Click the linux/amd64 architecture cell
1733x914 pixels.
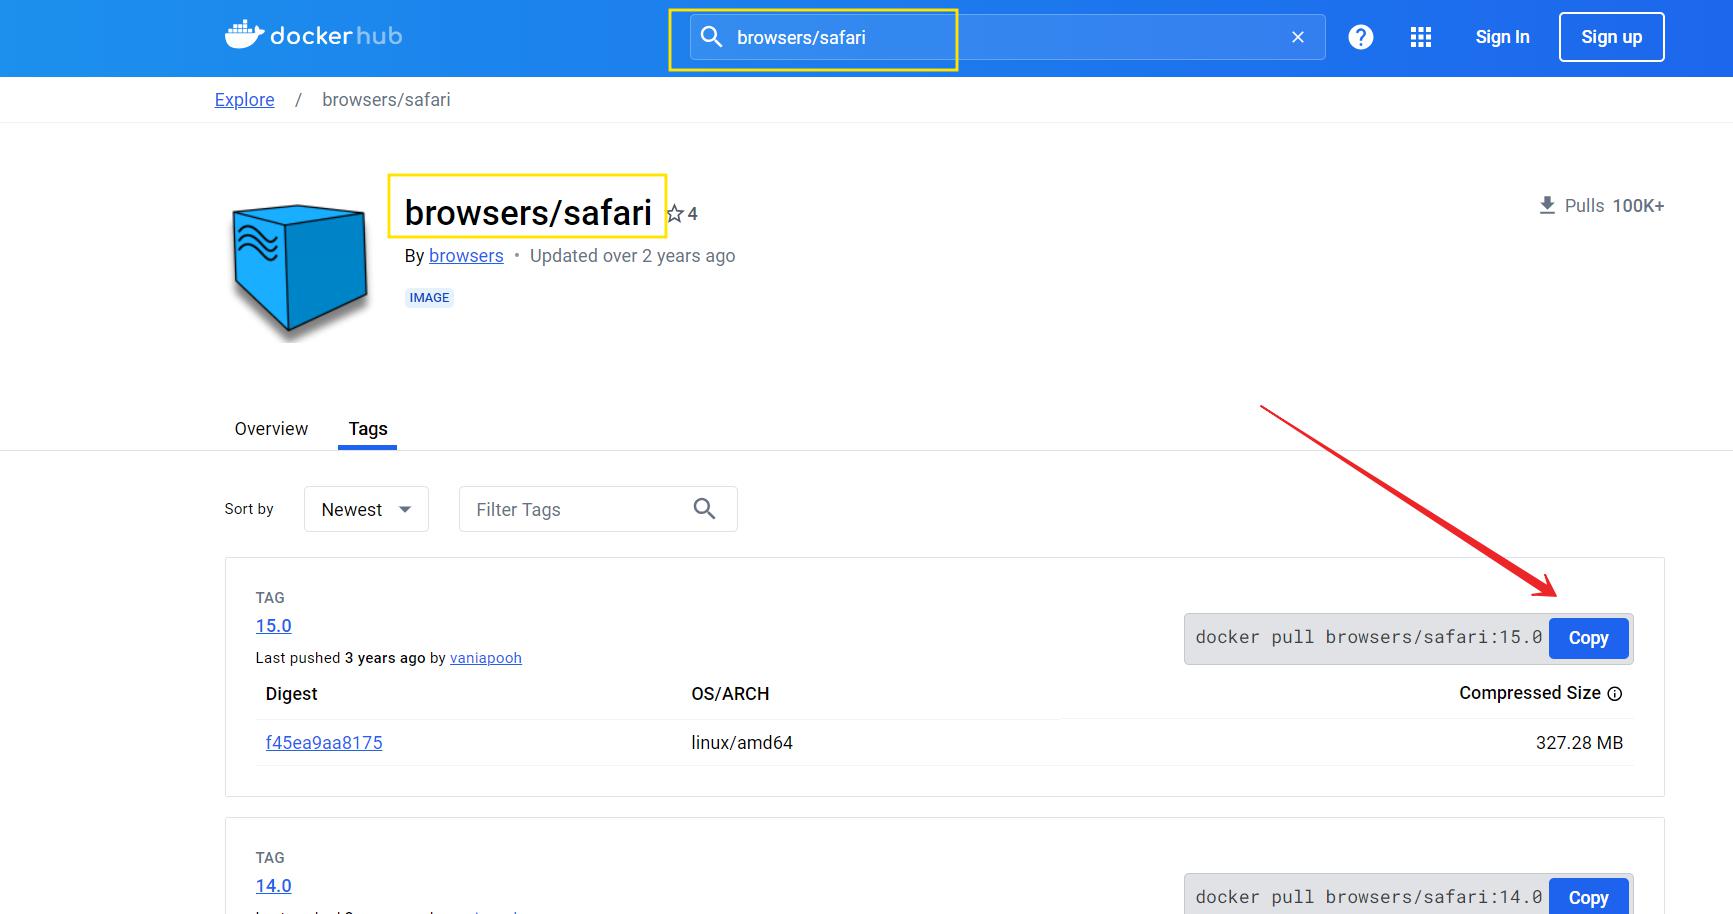[x=742, y=743]
